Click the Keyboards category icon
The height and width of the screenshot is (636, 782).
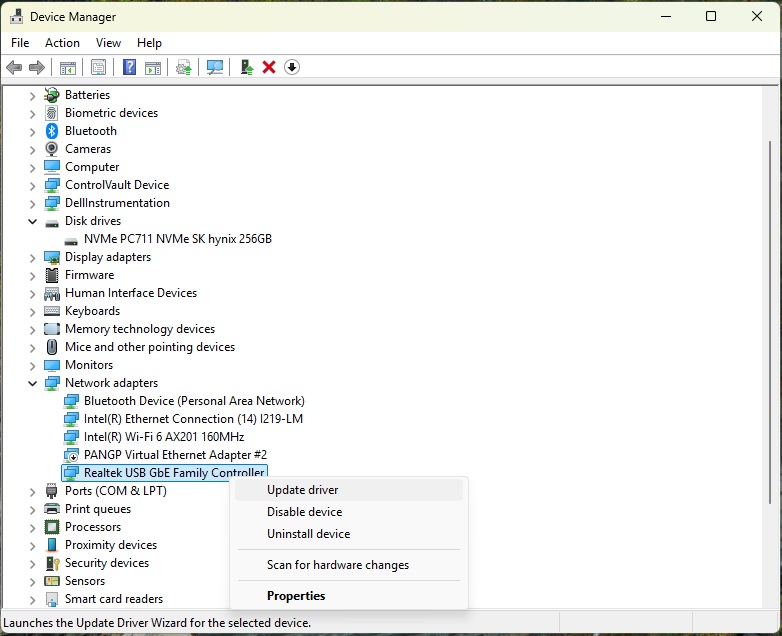click(52, 311)
